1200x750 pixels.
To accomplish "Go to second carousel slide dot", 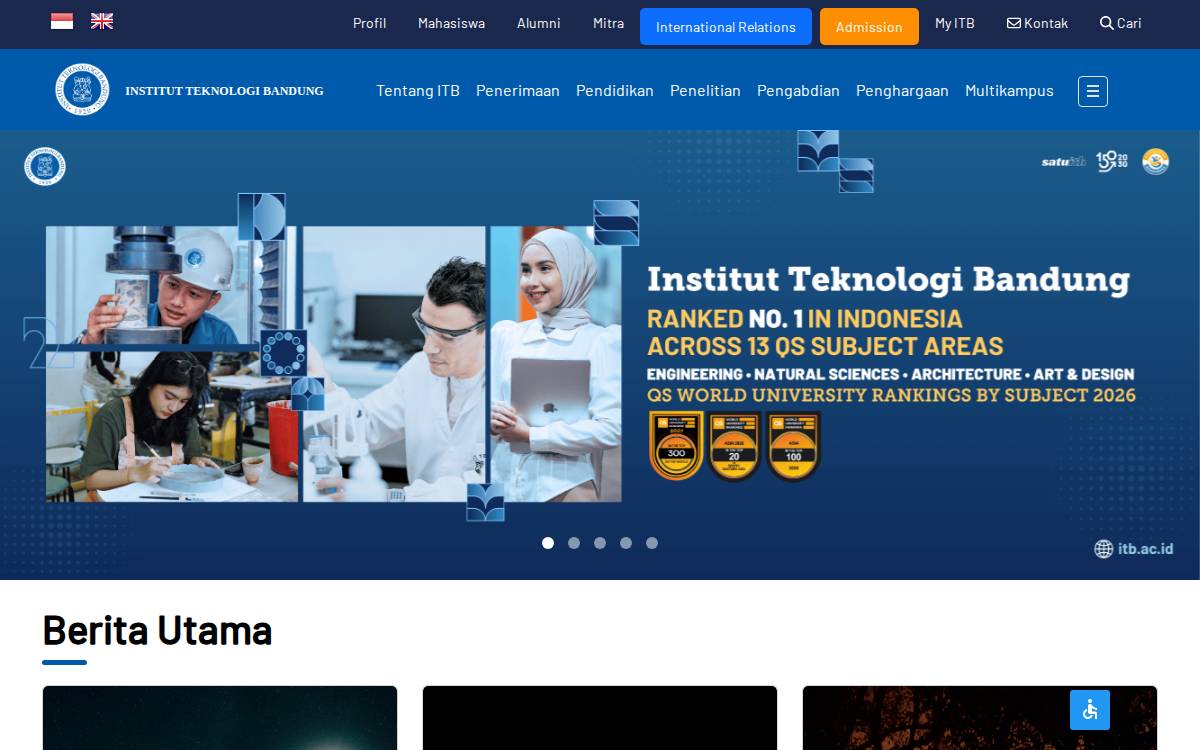I will tap(574, 543).
